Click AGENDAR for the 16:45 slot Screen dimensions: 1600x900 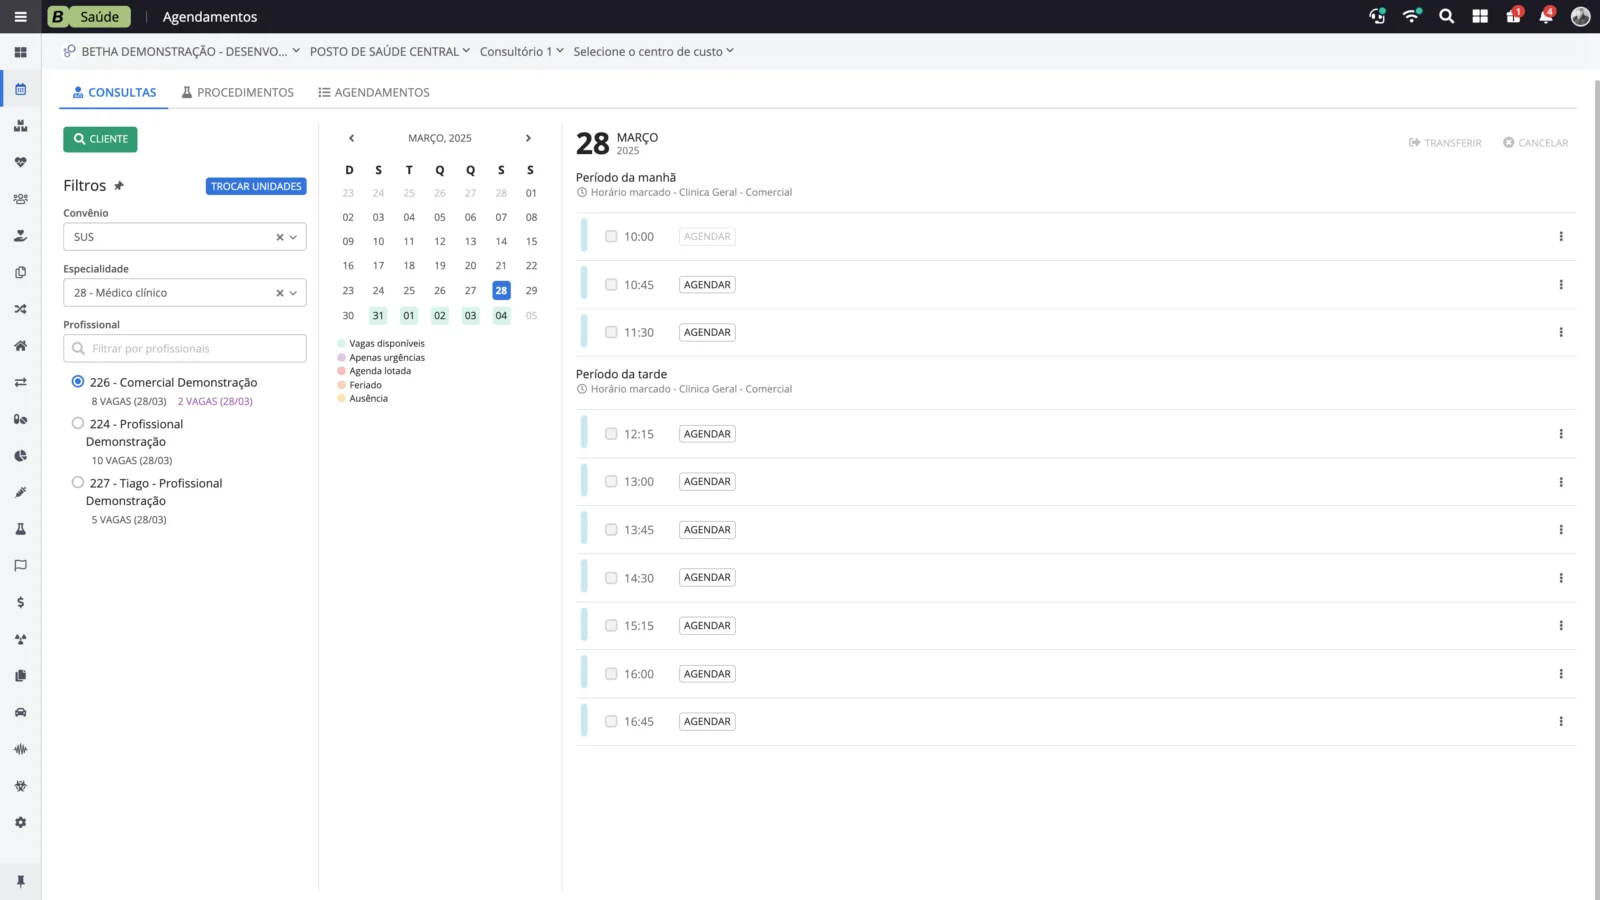pyautogui.click(x=707, y=722)
